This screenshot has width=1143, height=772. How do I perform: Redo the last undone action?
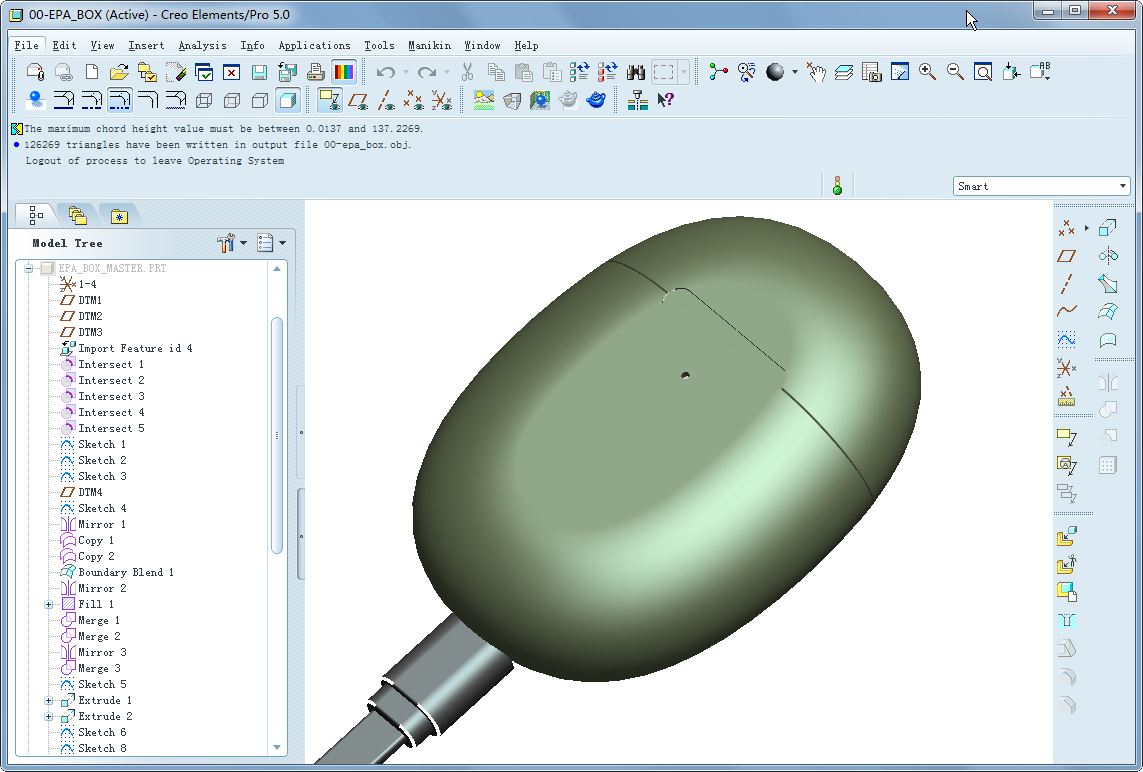(x=428, y=72)
